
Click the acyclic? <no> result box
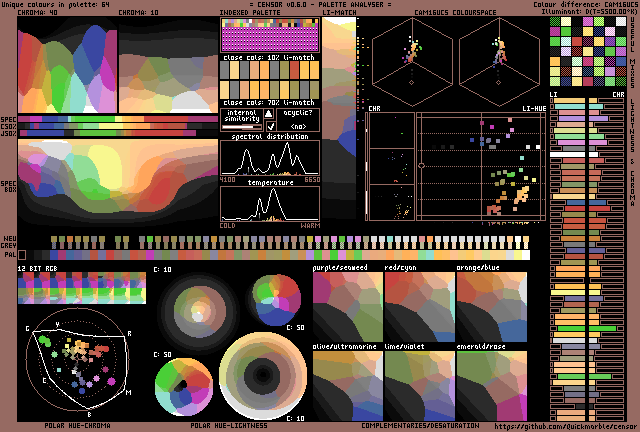pos(298,120)
